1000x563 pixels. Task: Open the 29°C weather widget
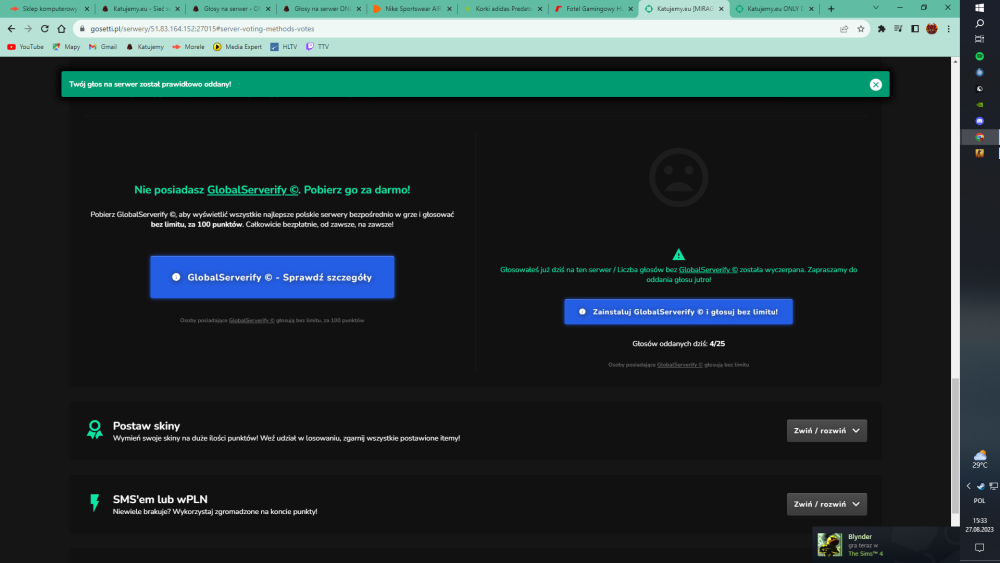980,459
